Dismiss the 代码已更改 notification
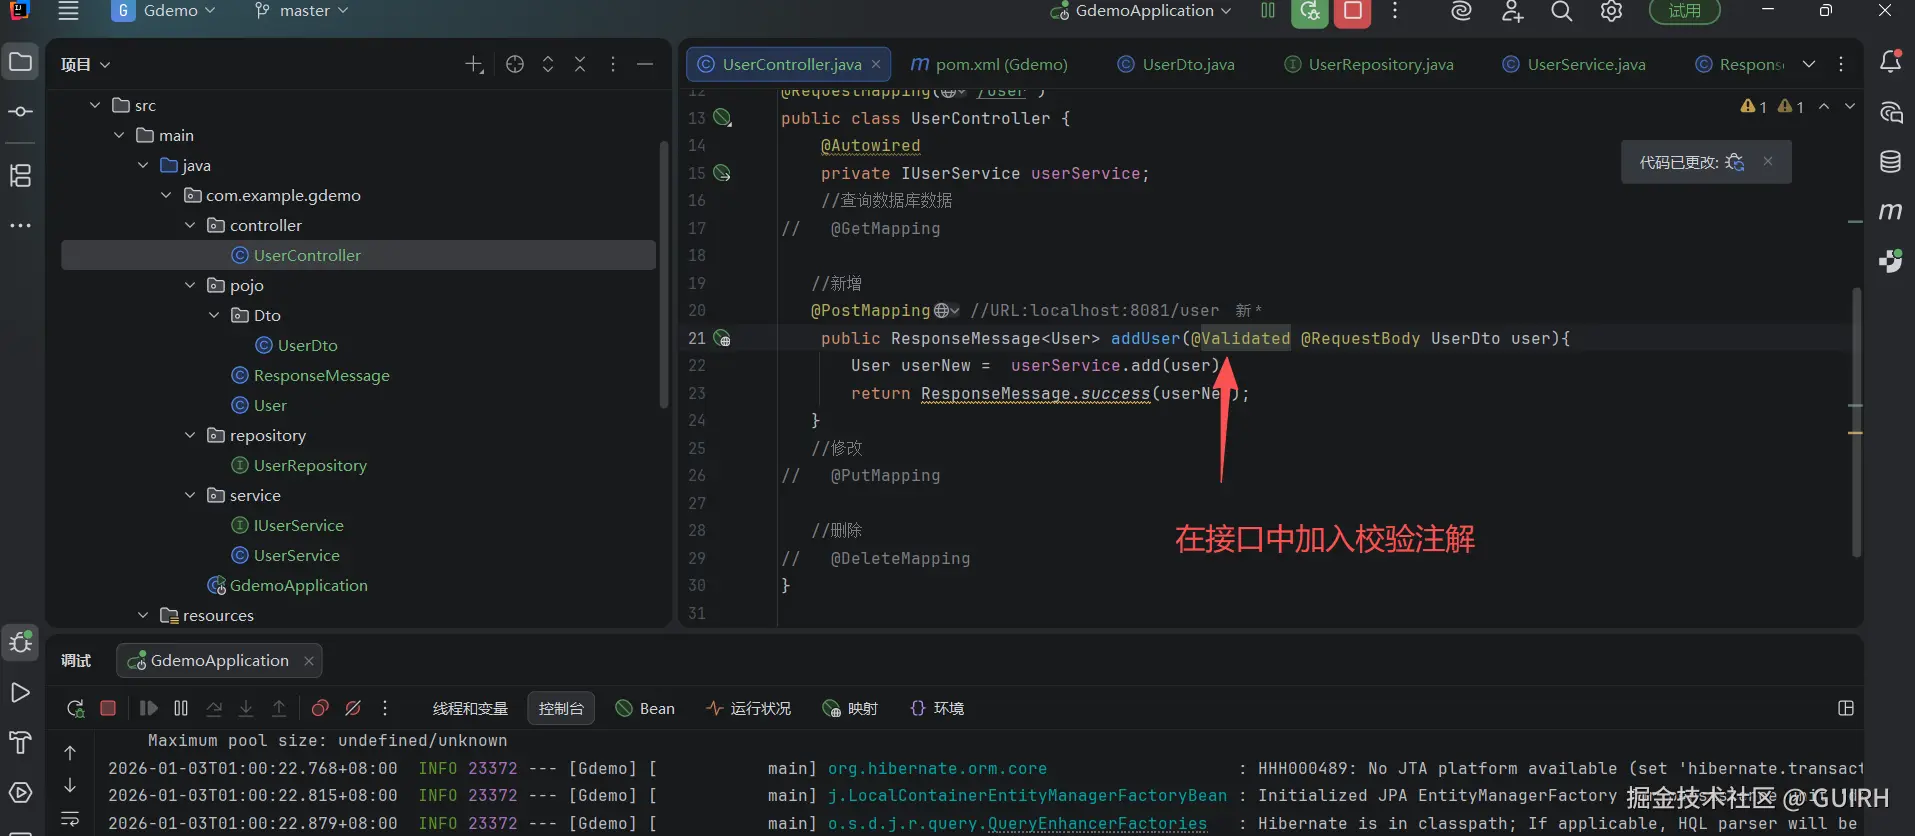Screen dimensions: 1915x836 pyautogui.click(x=1768, y=161)
